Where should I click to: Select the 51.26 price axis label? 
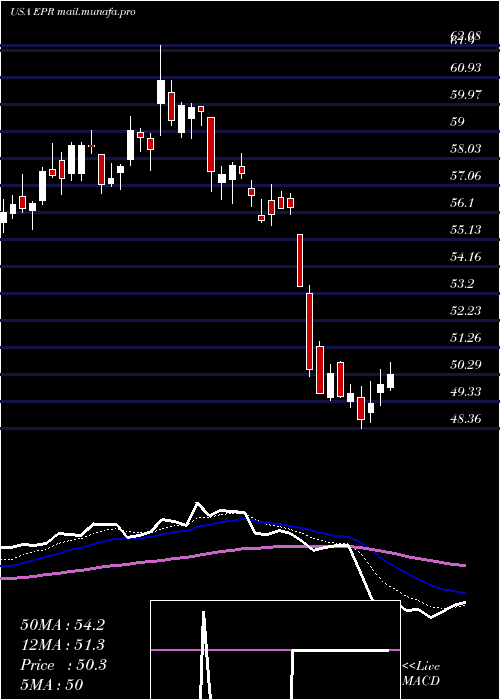tap(466, 338)
